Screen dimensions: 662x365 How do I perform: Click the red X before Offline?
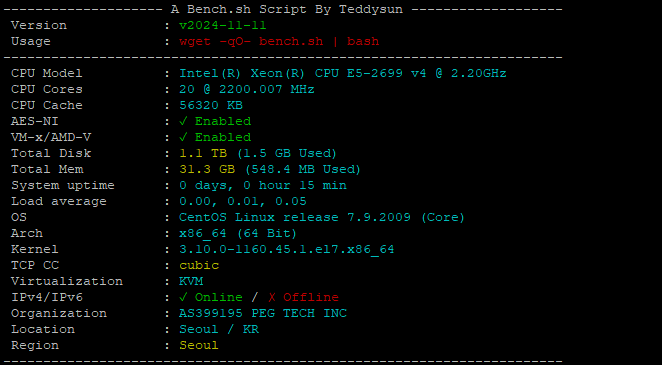point(271,297)
